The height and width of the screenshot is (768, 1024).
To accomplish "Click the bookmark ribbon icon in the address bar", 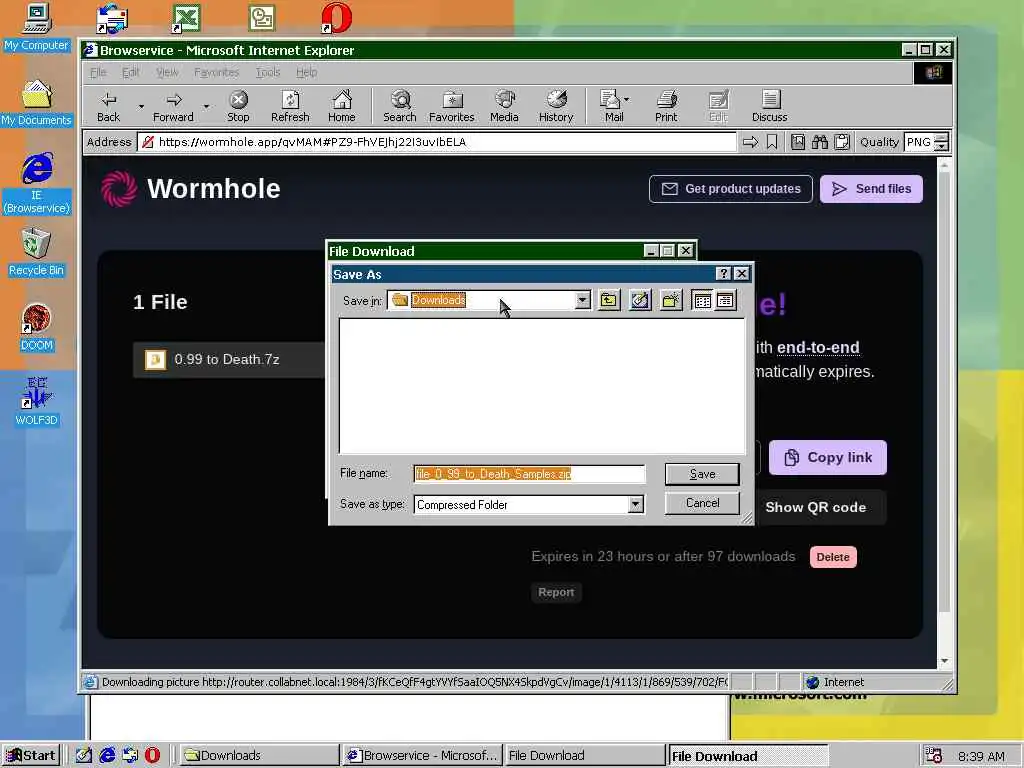I will click(772, 142).
